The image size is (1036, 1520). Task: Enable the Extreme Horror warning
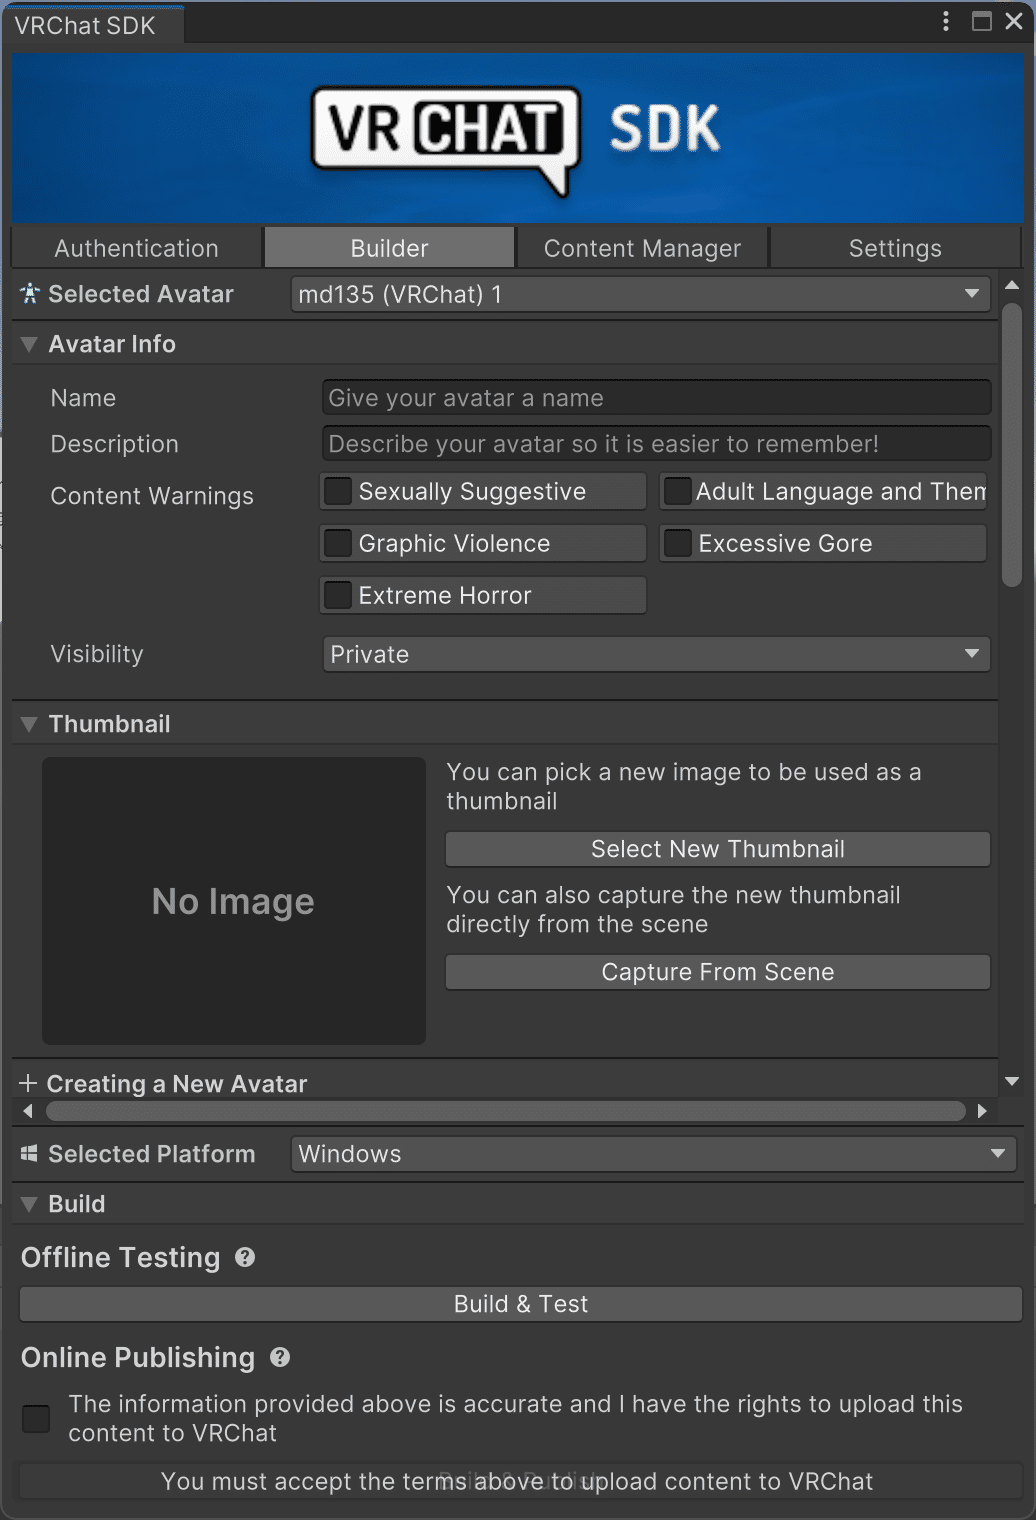click(x=339, y=595)
